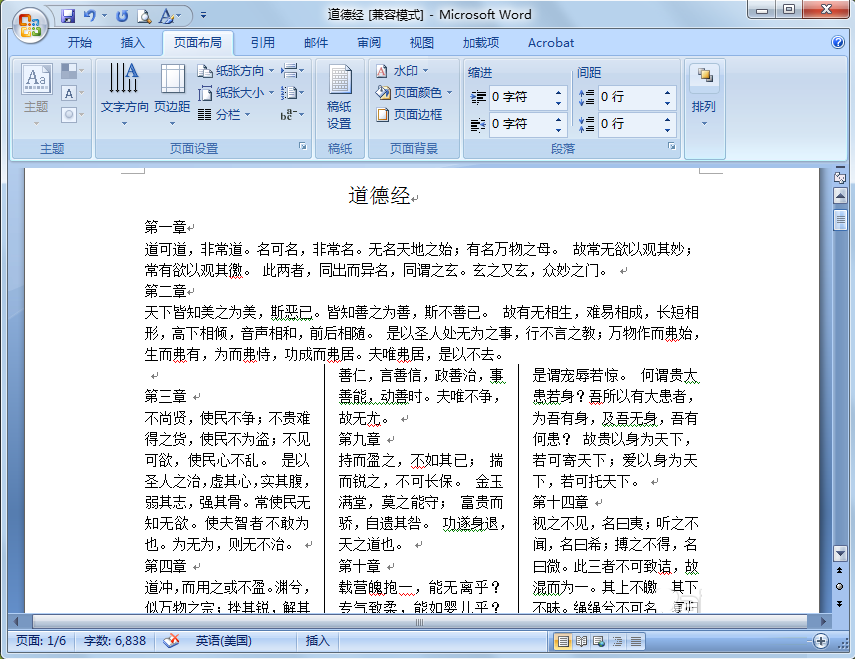
Task: Open the Word help question mark icon
Action: tap(838, 43)
